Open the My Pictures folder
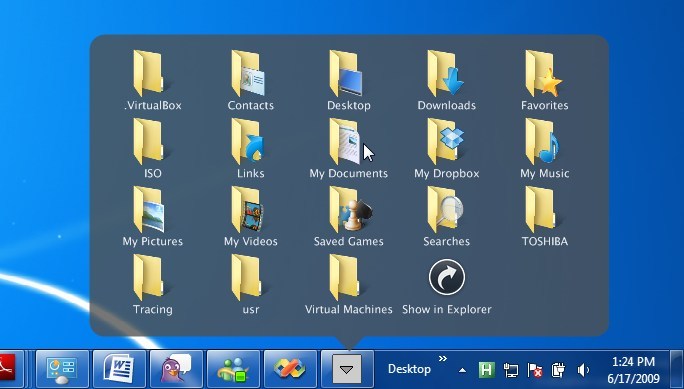The width and height of the screenshot is (684, 389). 152,215
